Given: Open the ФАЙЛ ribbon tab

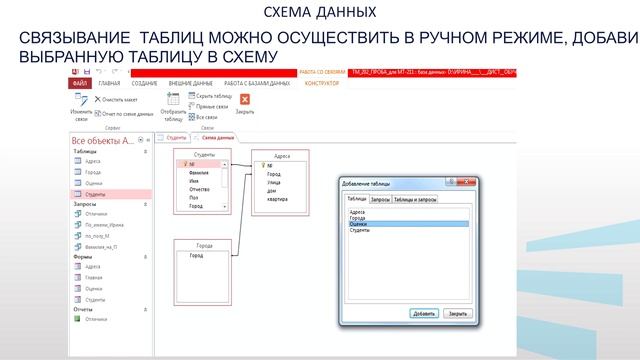Looking at the screenshot, I should click(x=80, y=83).
